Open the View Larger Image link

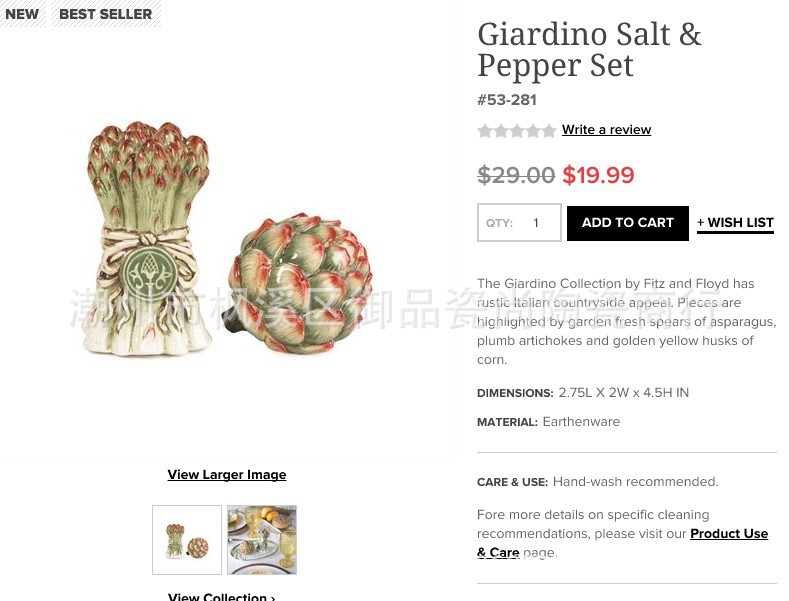point(227,475)
